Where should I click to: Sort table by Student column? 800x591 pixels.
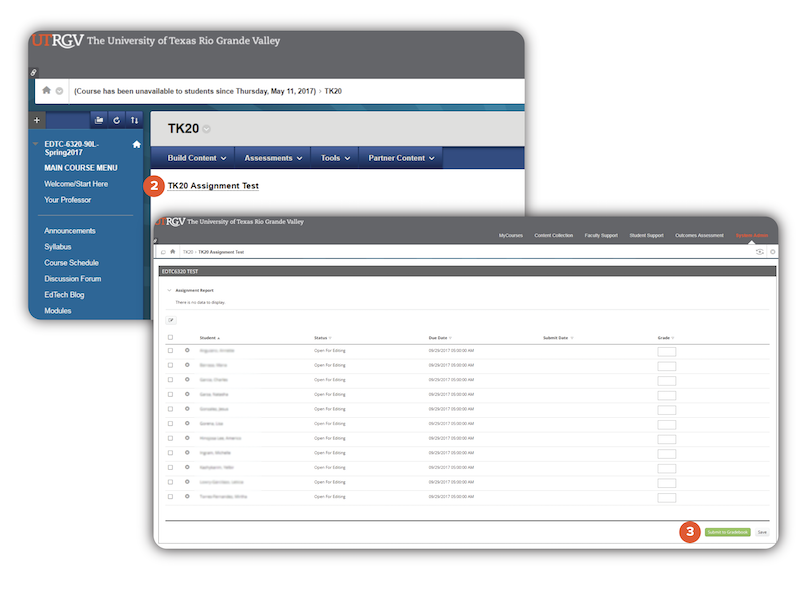[x=209, y=338]
